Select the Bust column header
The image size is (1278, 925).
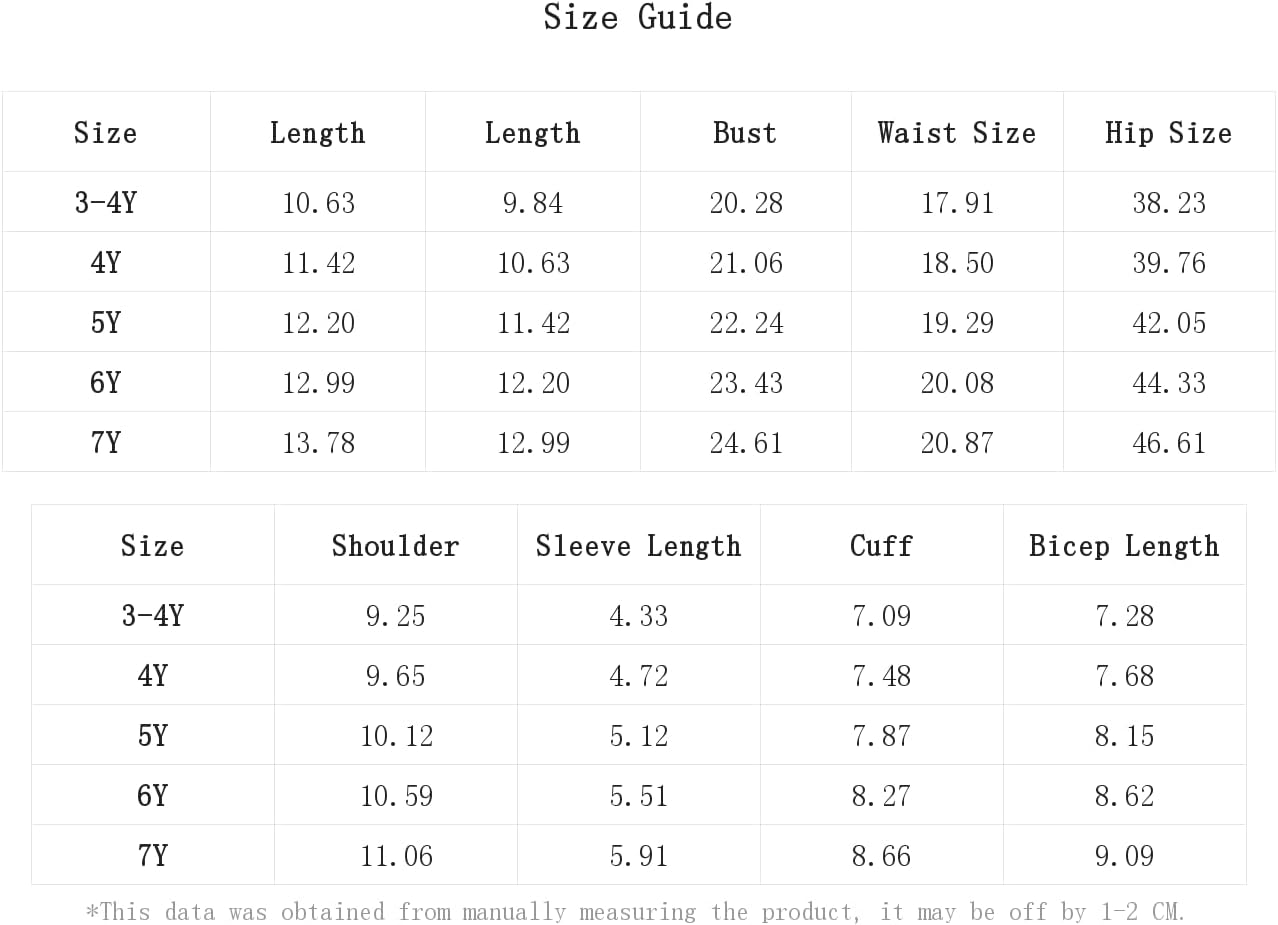(x=745, y=133)
